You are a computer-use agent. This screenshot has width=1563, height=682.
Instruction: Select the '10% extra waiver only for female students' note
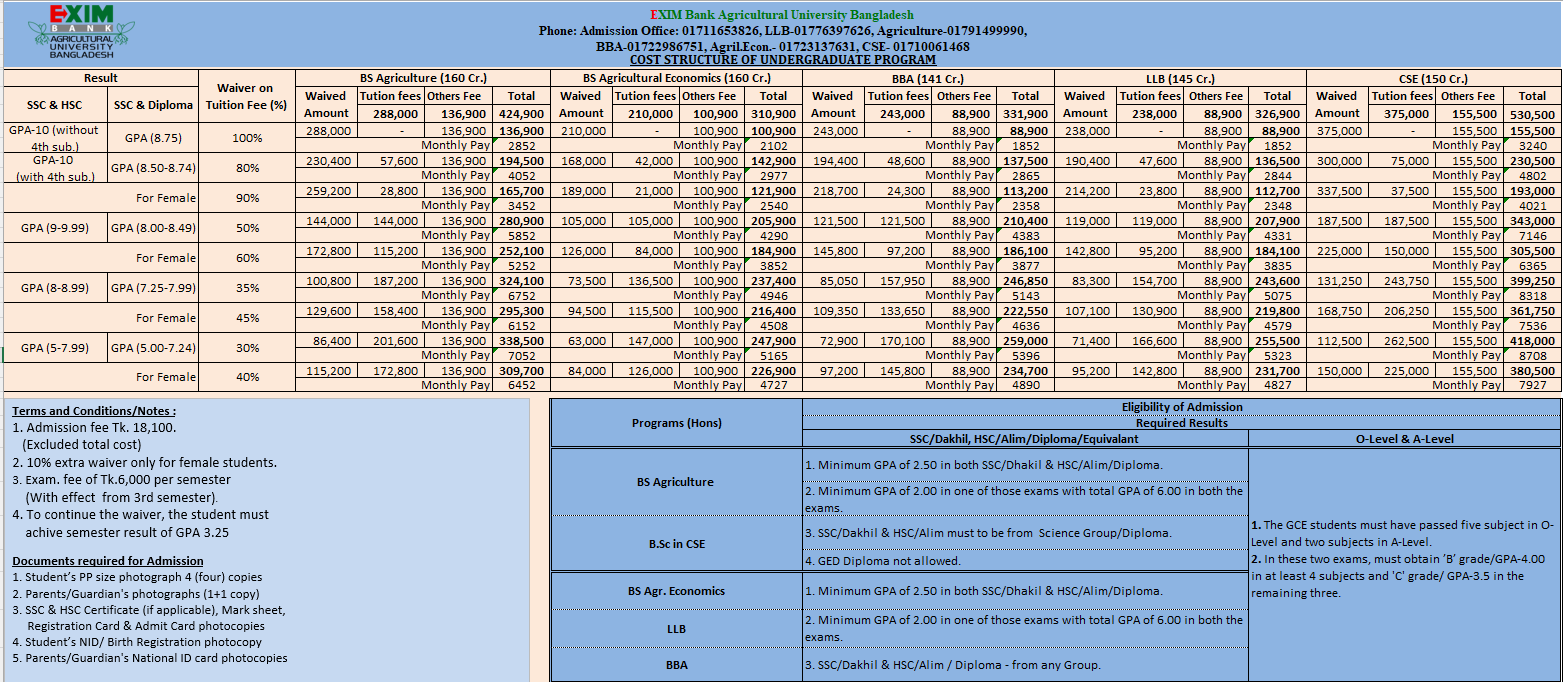click(145, 462)
